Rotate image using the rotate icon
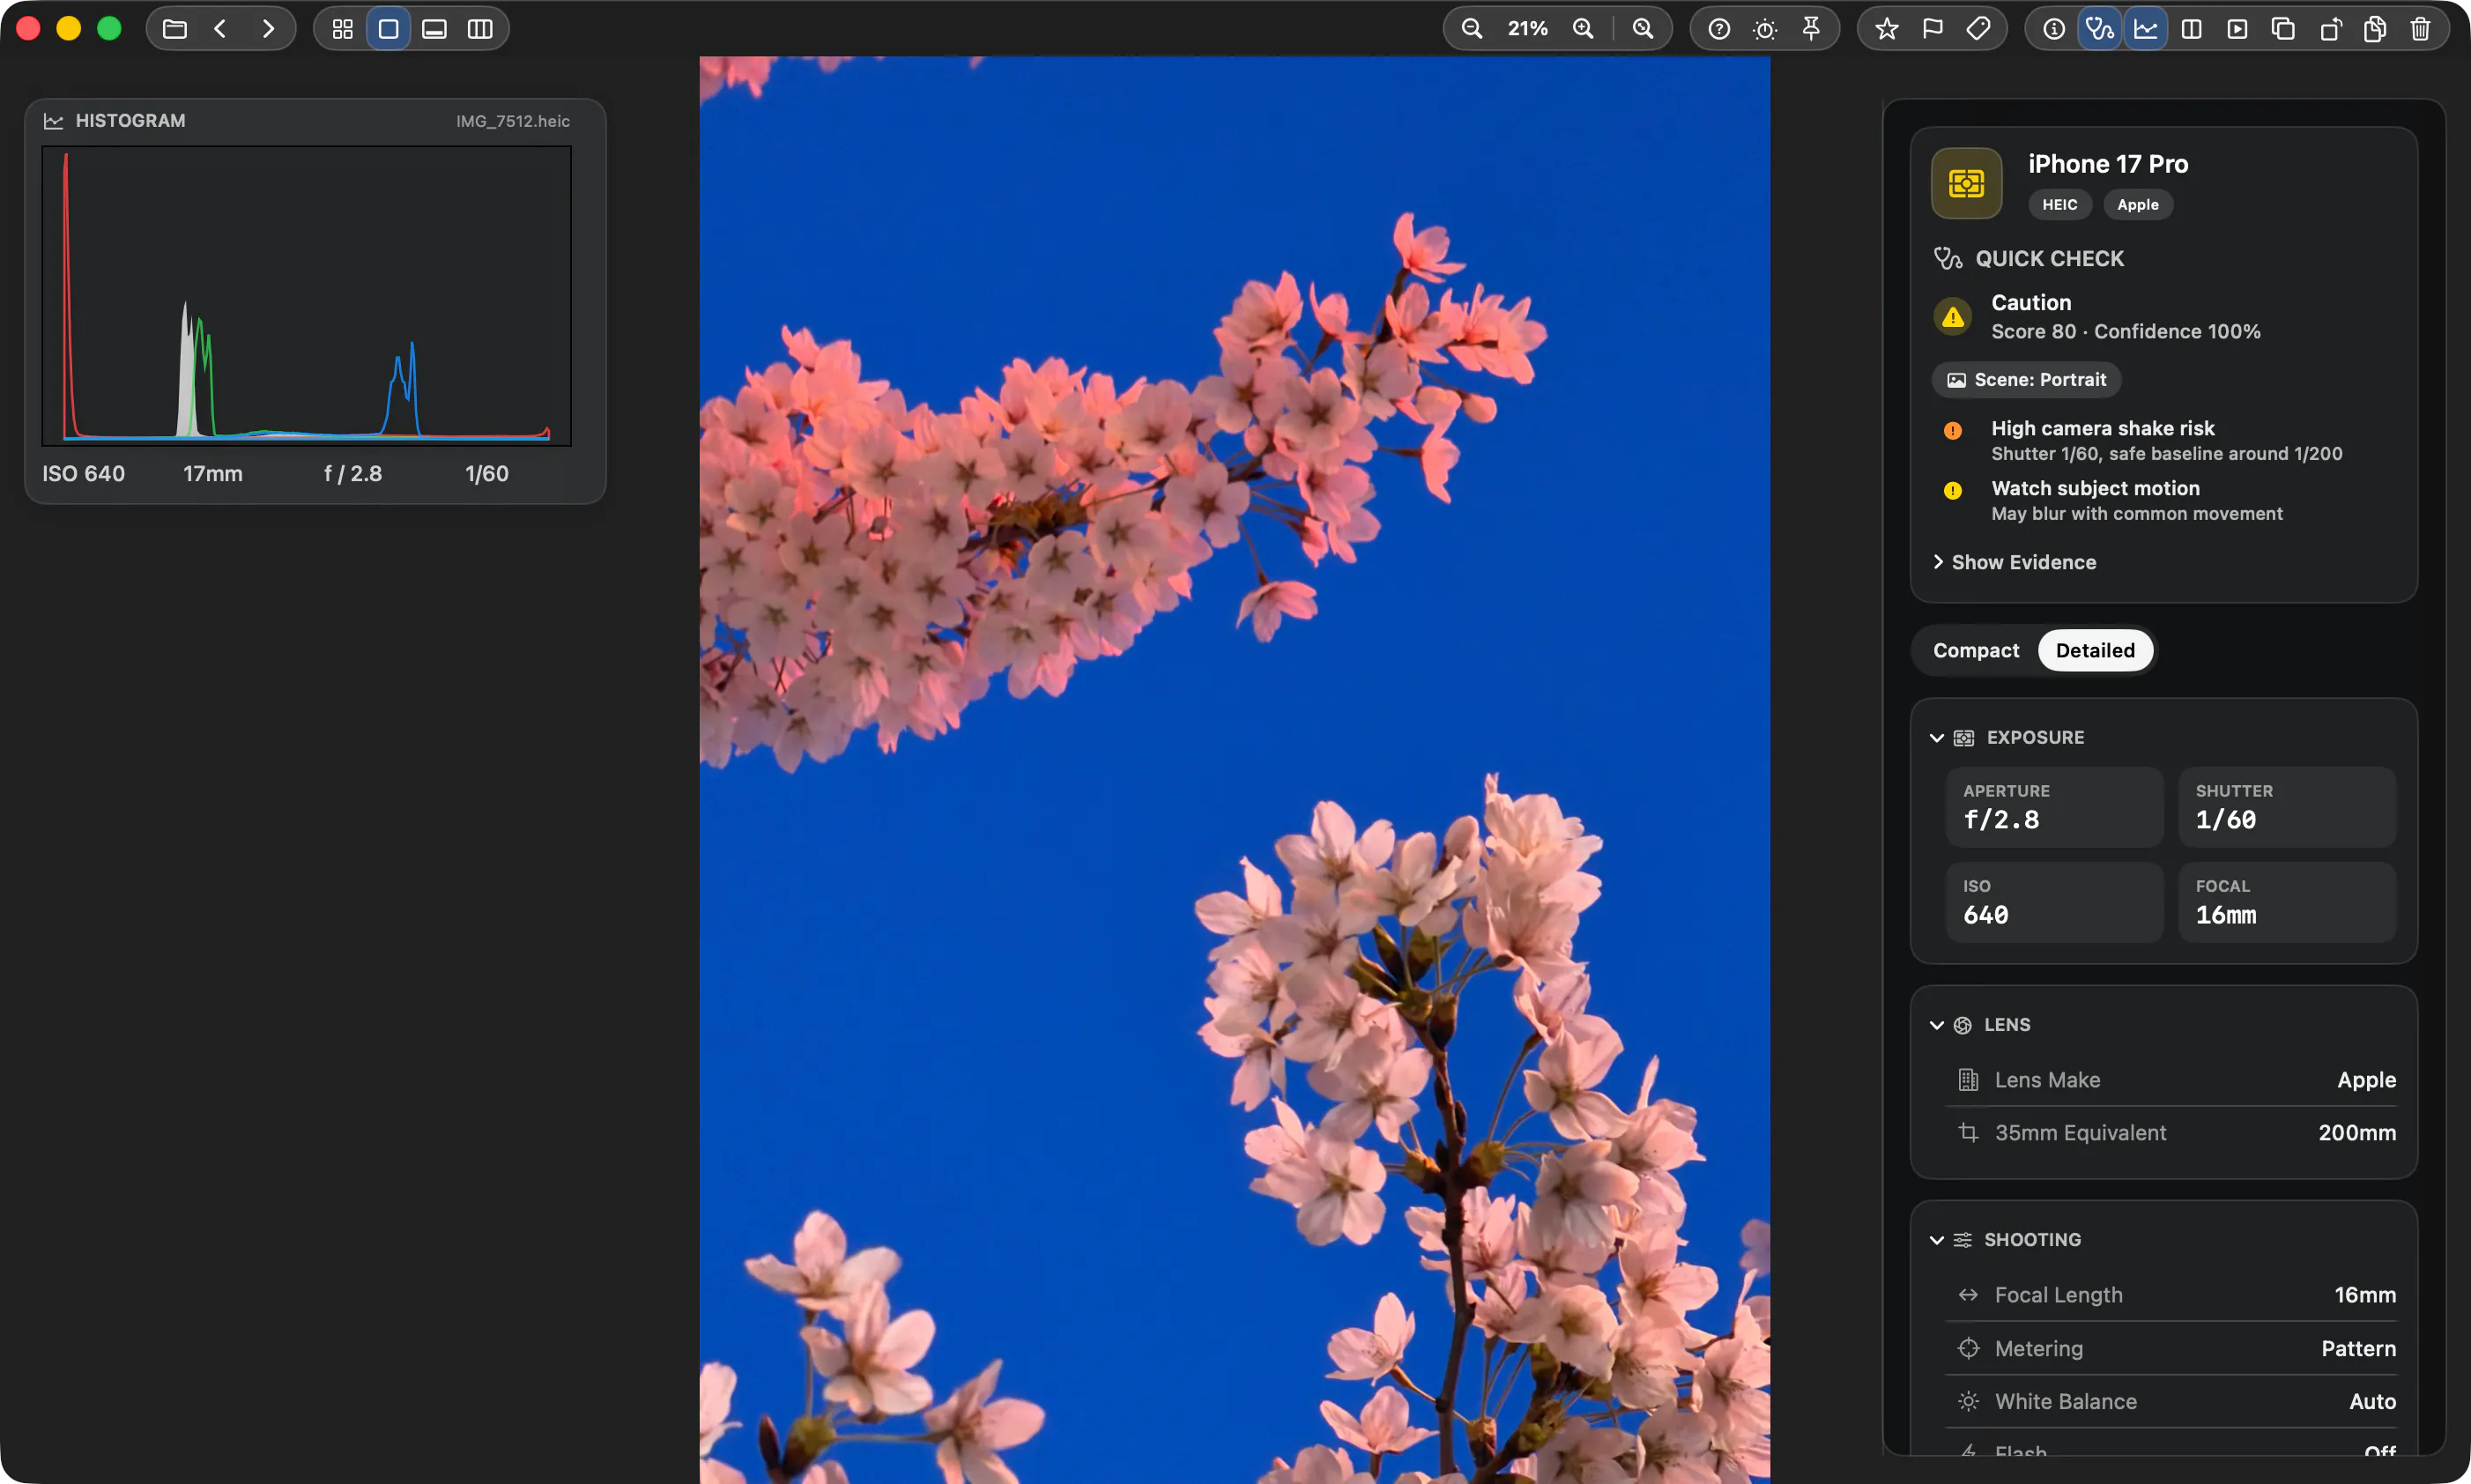Viewport: 2471px width, 1484px height. (x=2330, y=29)
